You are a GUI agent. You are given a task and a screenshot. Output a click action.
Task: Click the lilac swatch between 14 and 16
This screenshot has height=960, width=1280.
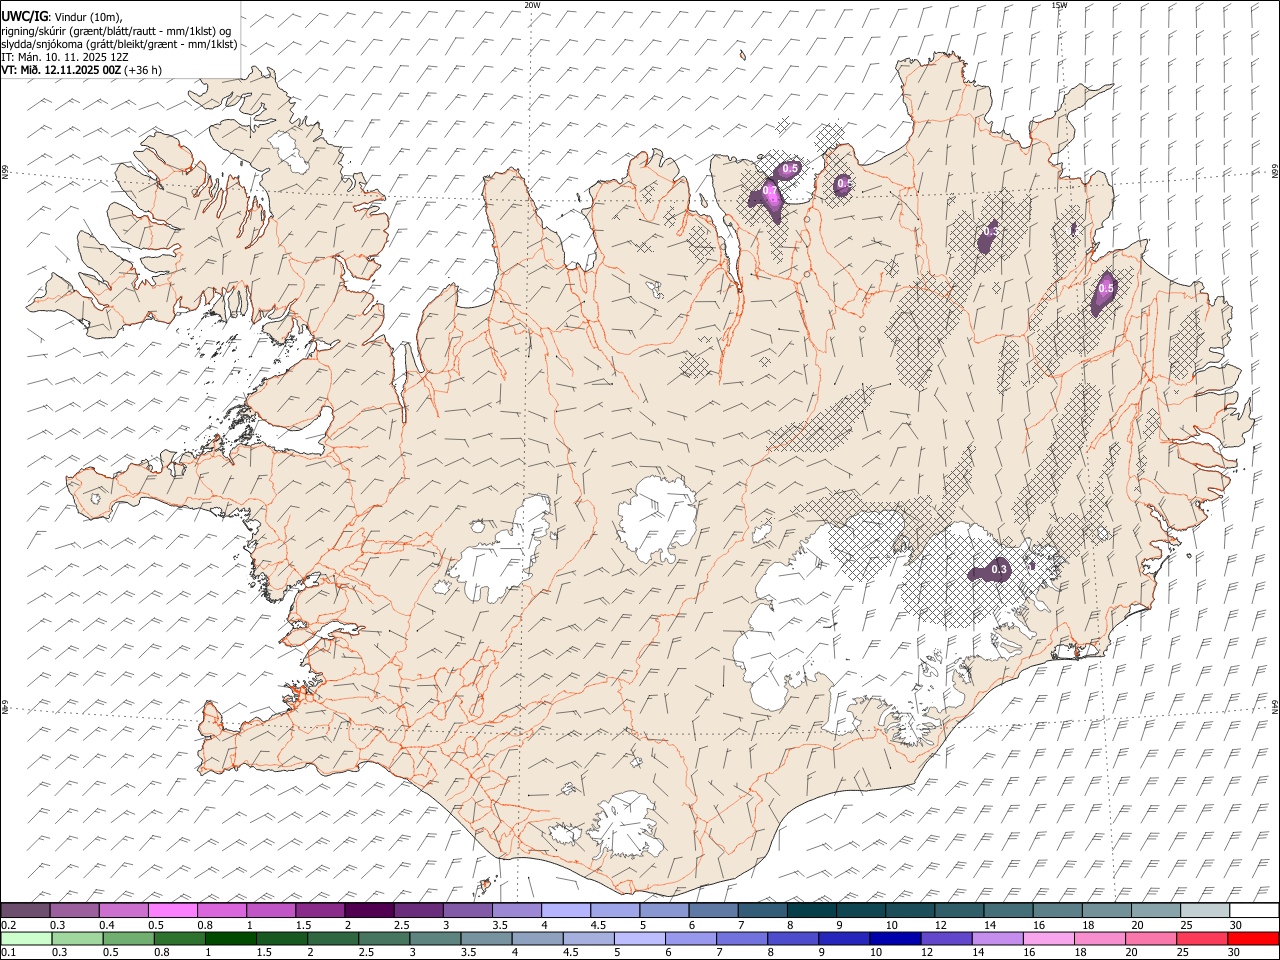pyautogui.click(x=996, y=939)
